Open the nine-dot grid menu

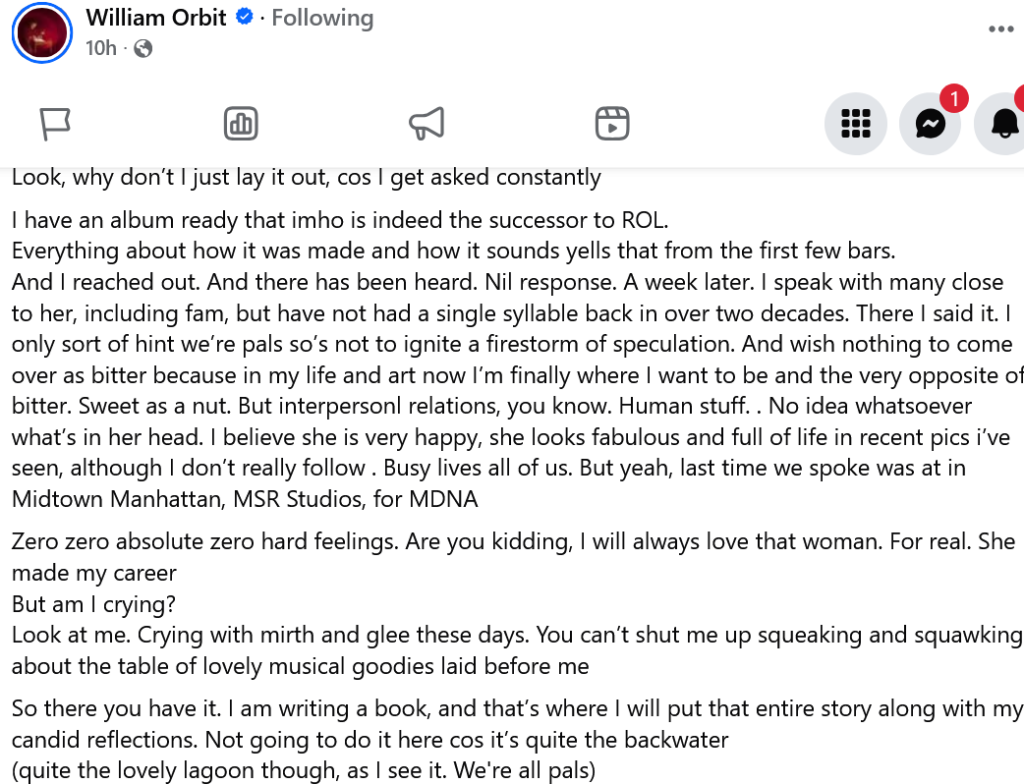(855, 124)
